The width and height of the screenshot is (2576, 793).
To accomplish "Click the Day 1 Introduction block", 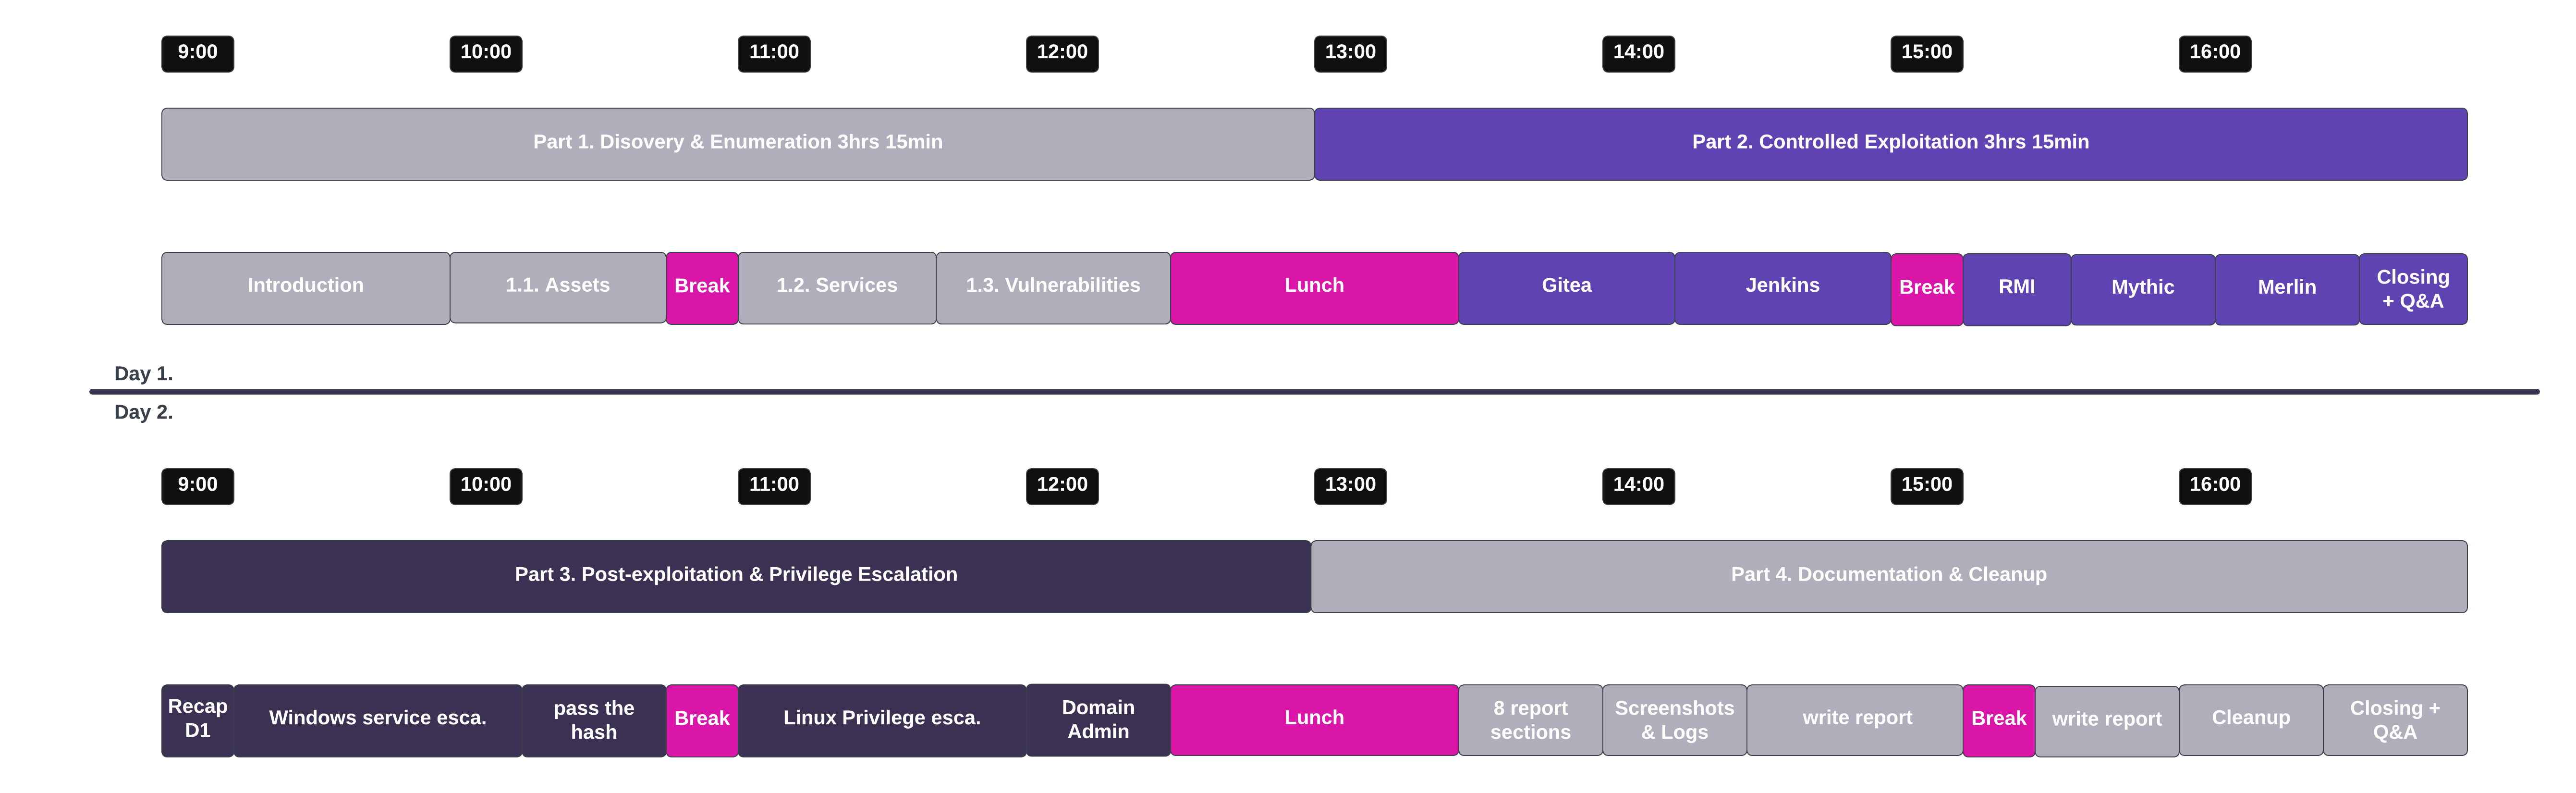I will [305, 287].
